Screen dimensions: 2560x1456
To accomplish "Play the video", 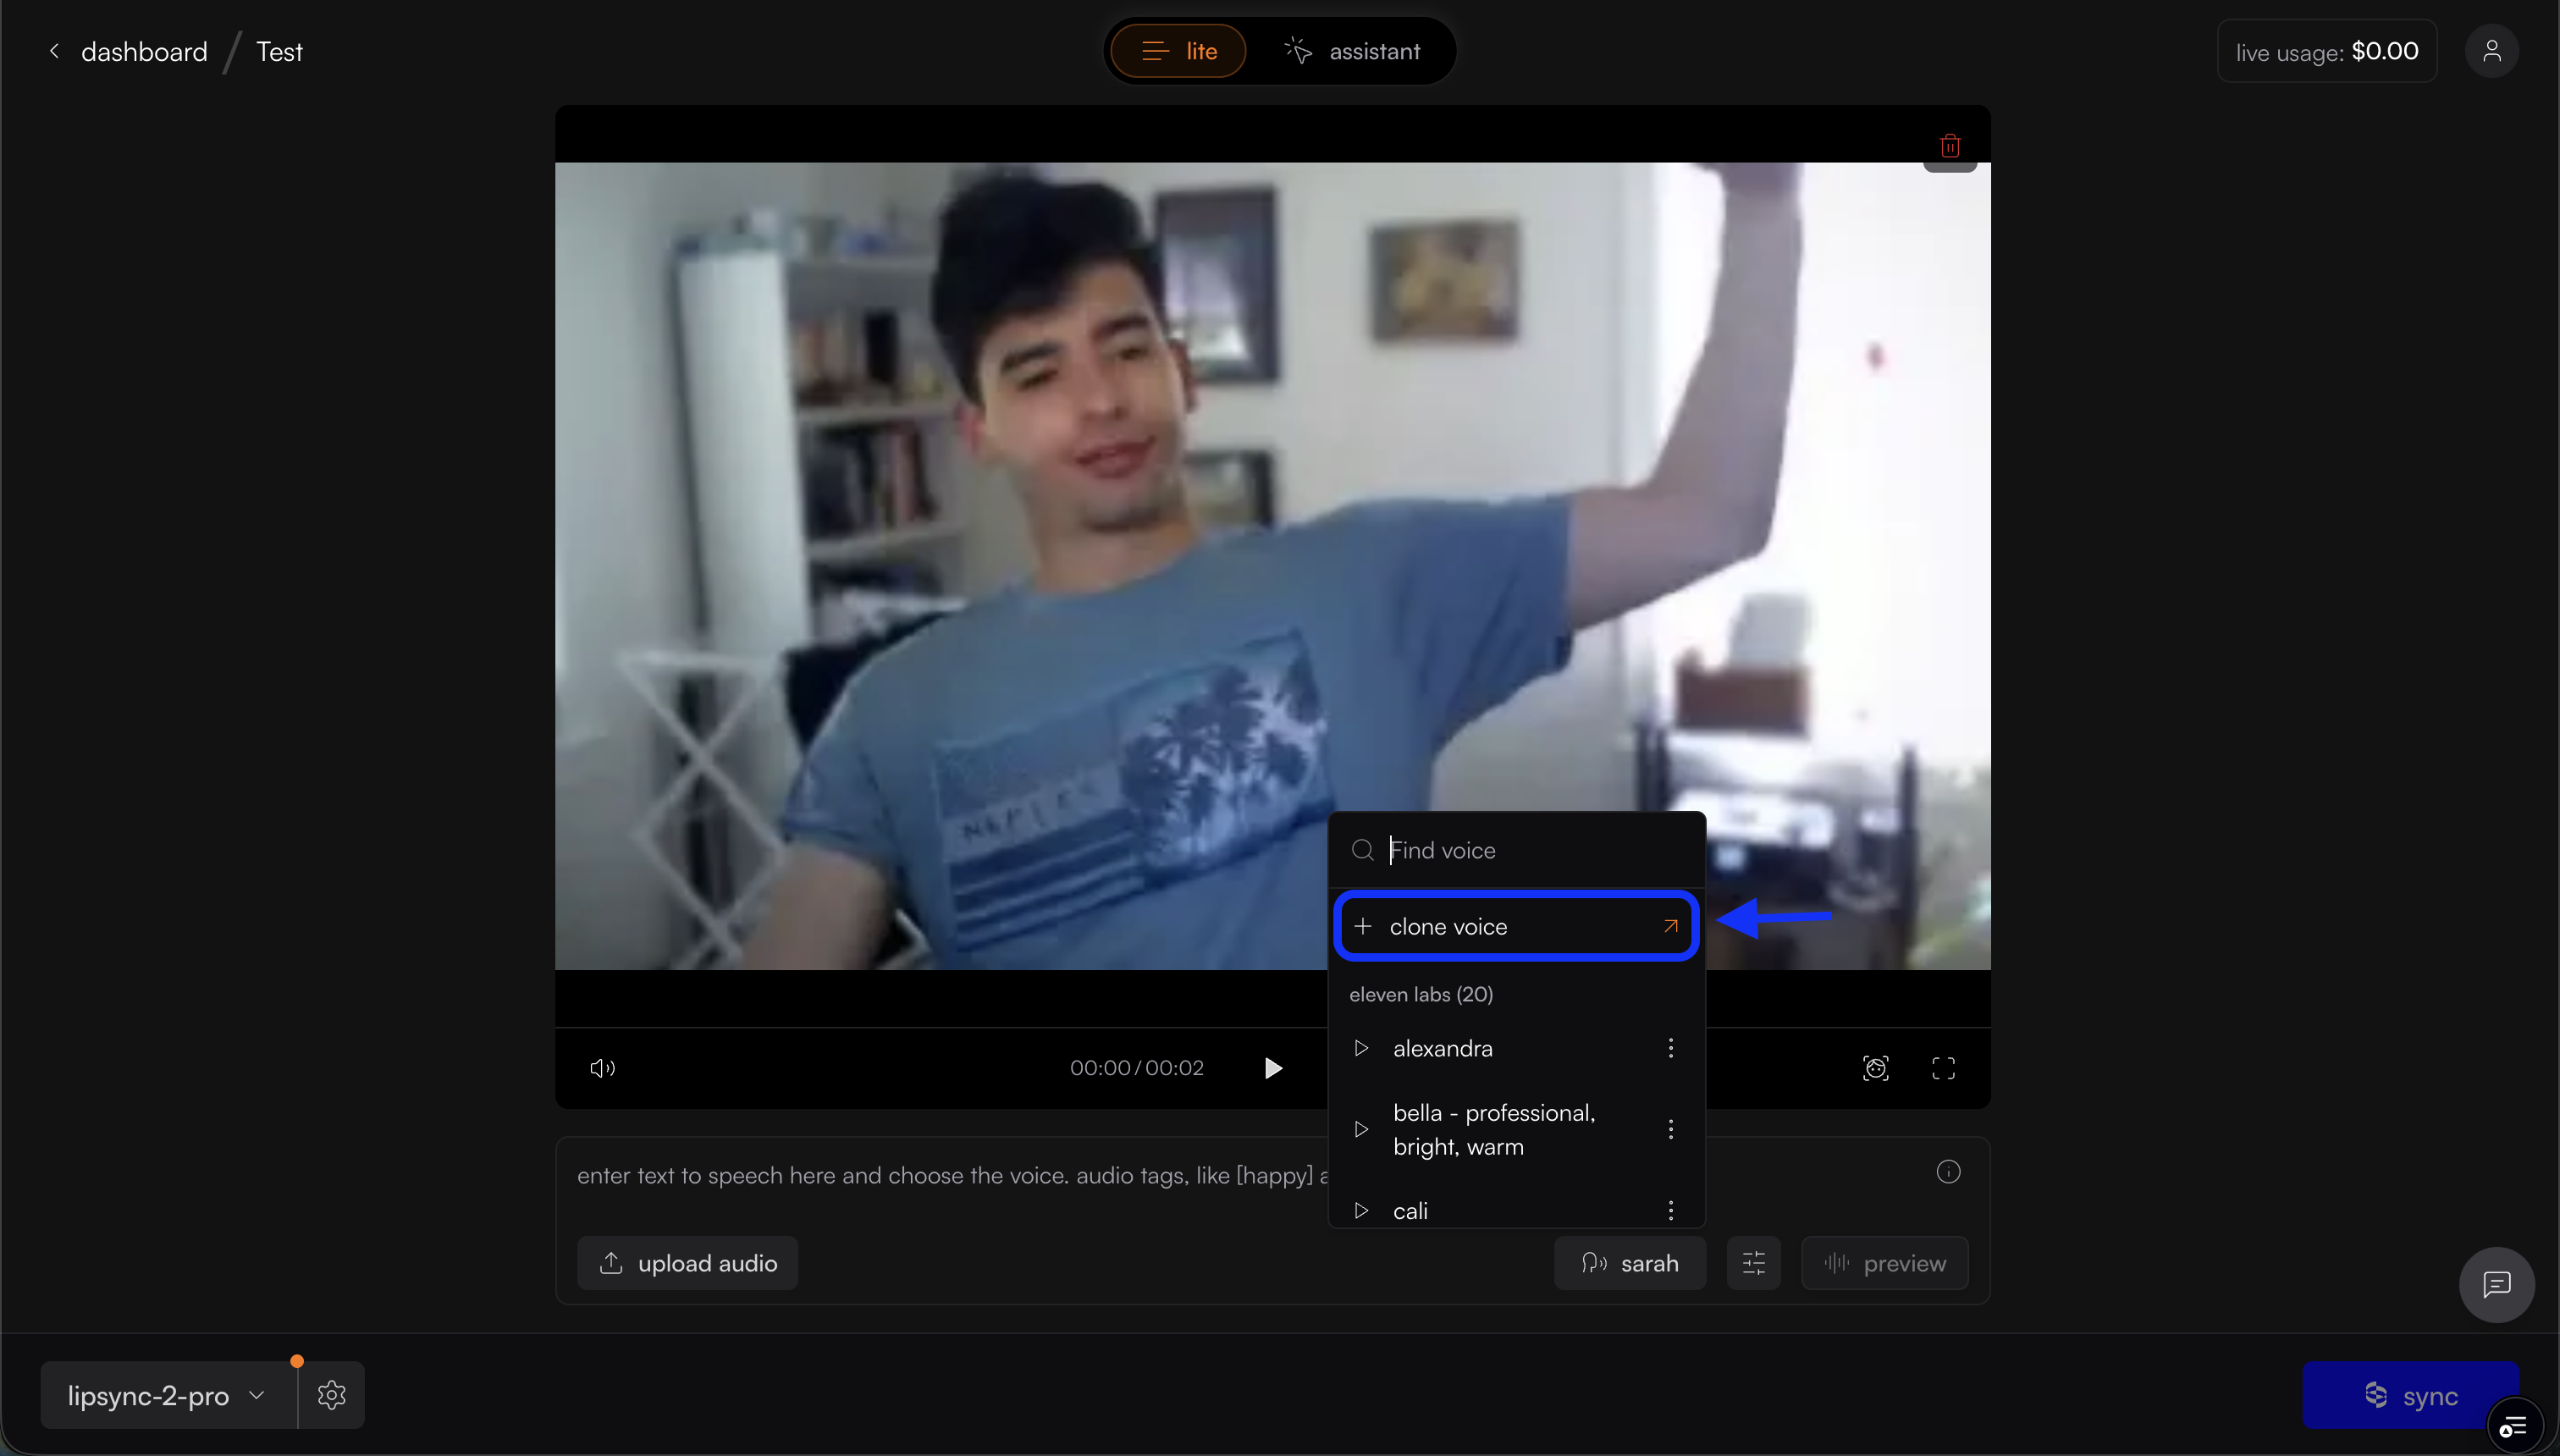I will [x=1273, y=1068].
